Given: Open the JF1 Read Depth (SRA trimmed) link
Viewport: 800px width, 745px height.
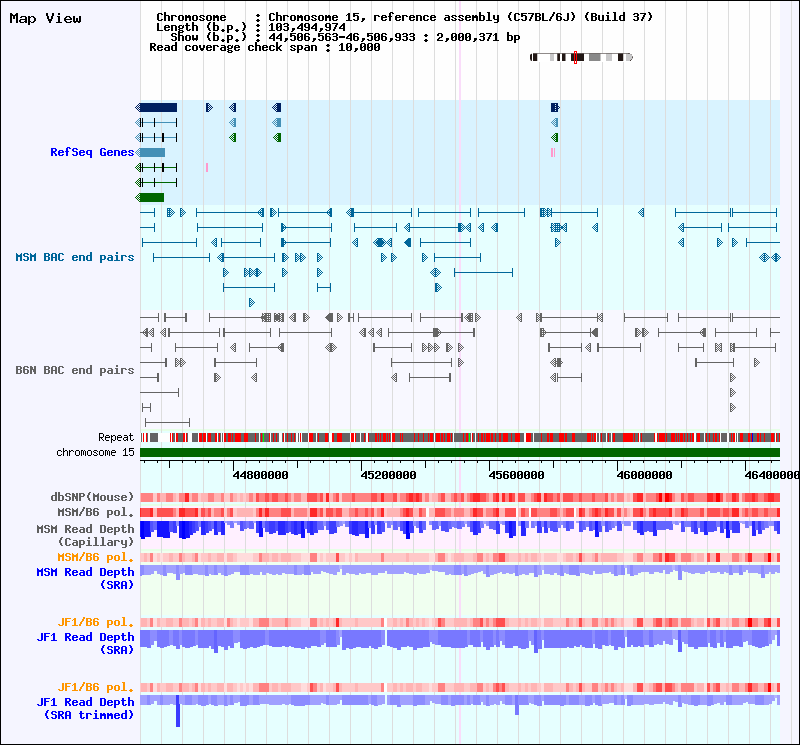Looking at the screenshot, I should (85, 708).
